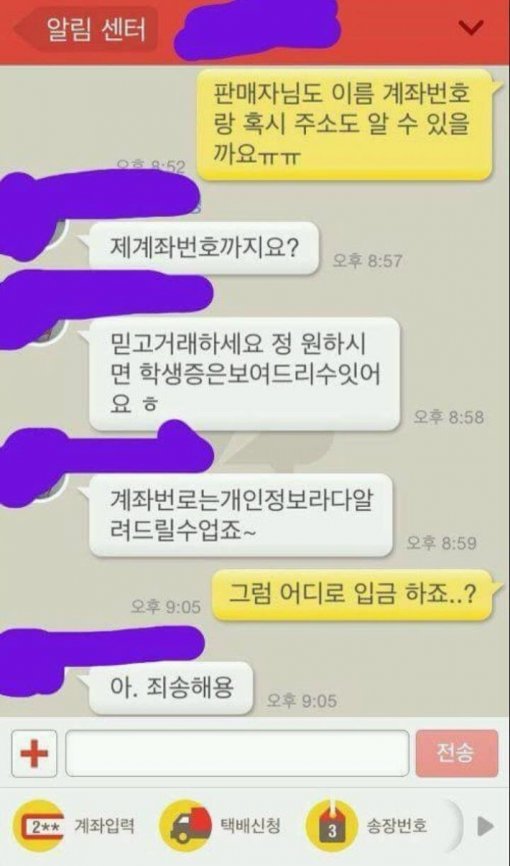
Task: Go back to 알림 센터
Action: click(86, 29)
